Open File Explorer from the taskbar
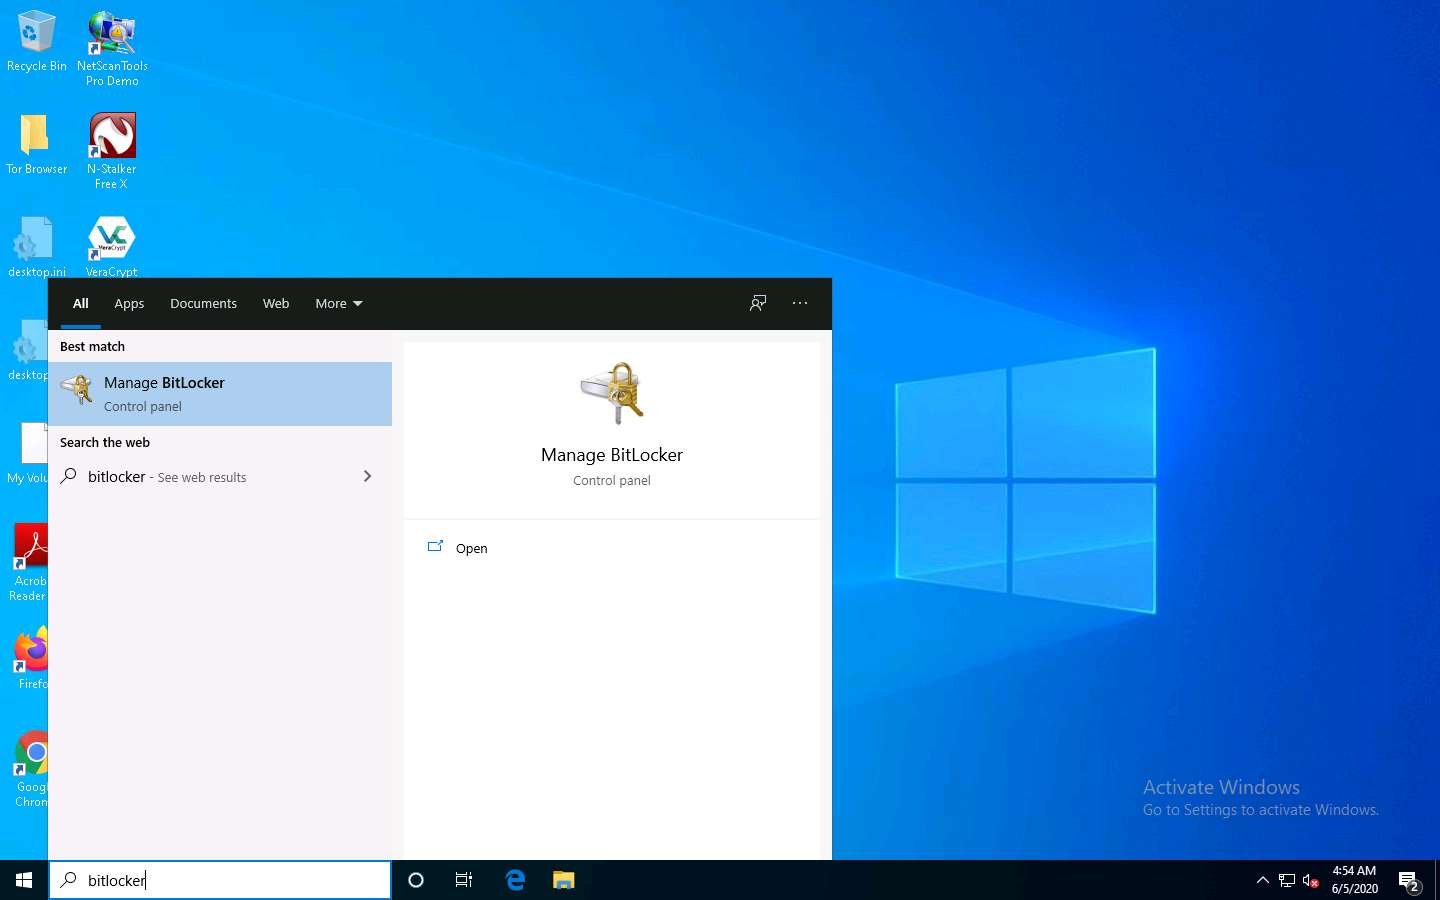This screenshot has width=1440, height=900. point(563,880)
